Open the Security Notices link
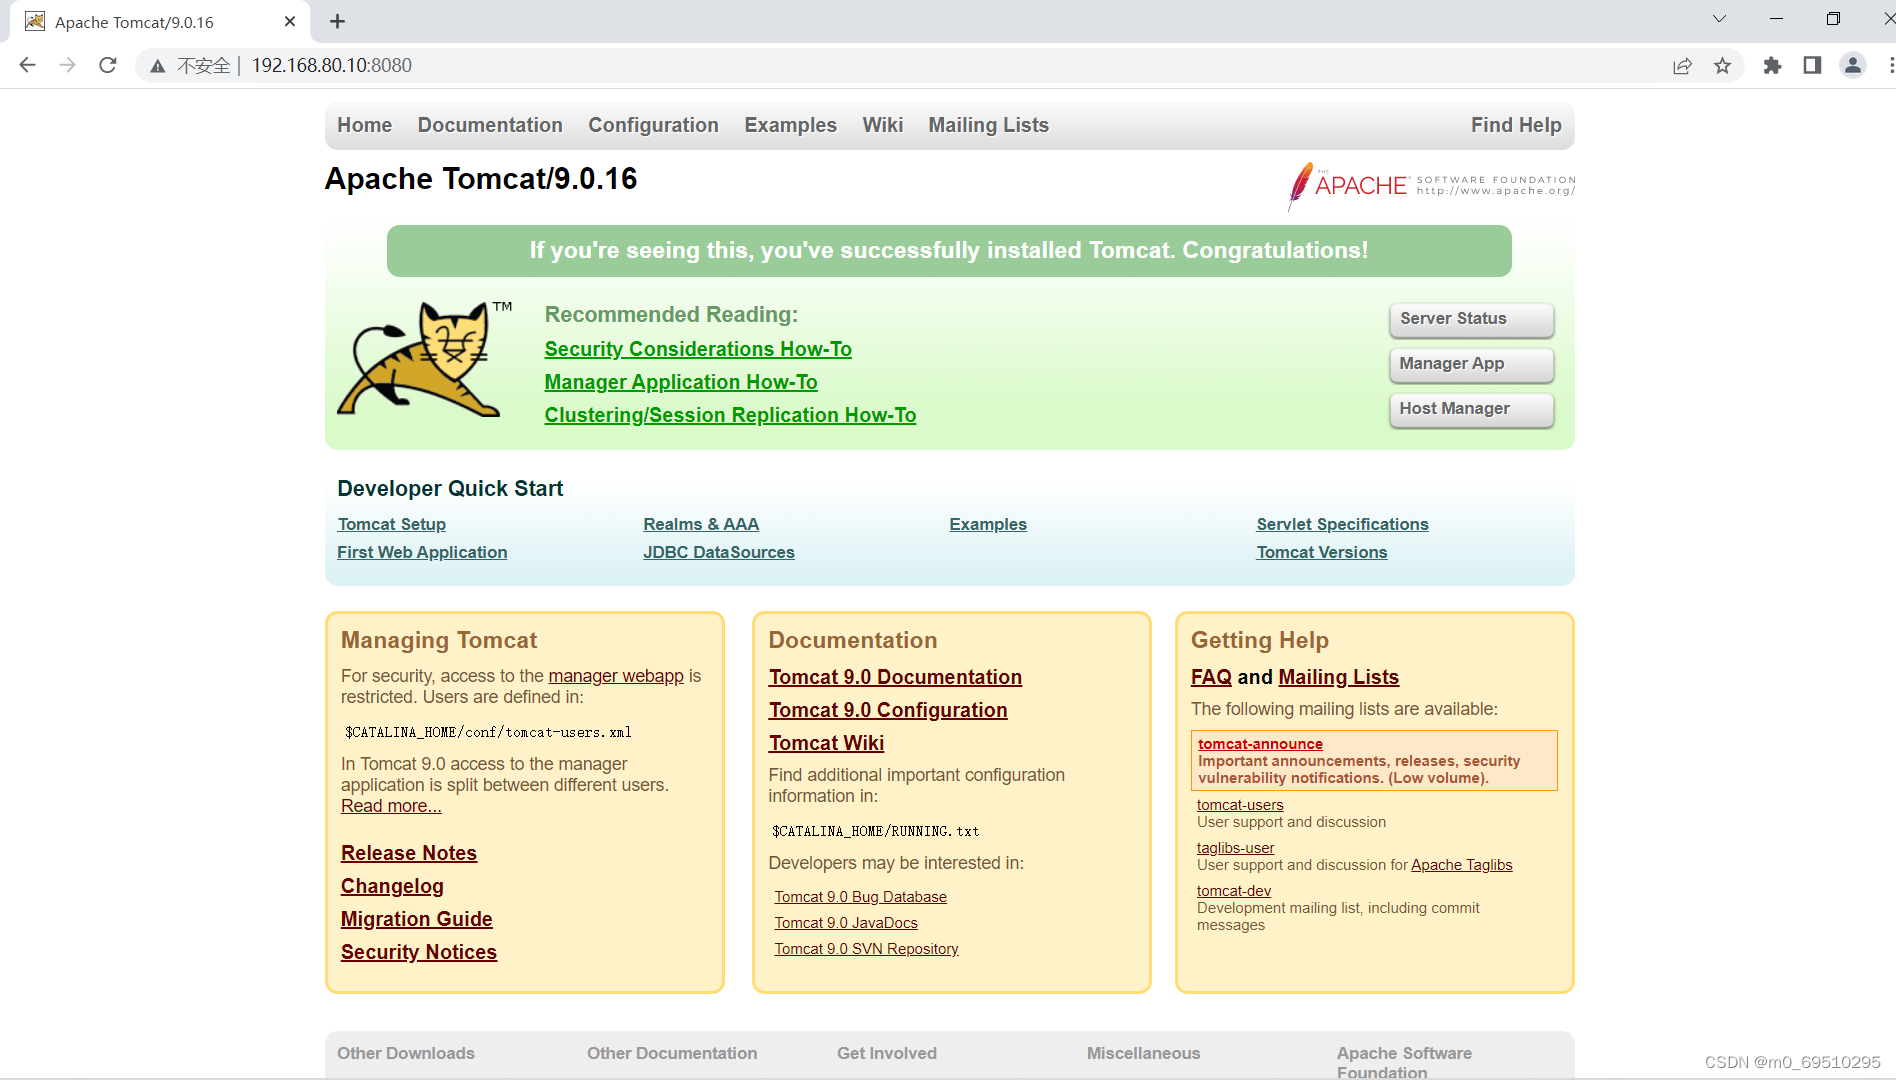 [419, 952]
